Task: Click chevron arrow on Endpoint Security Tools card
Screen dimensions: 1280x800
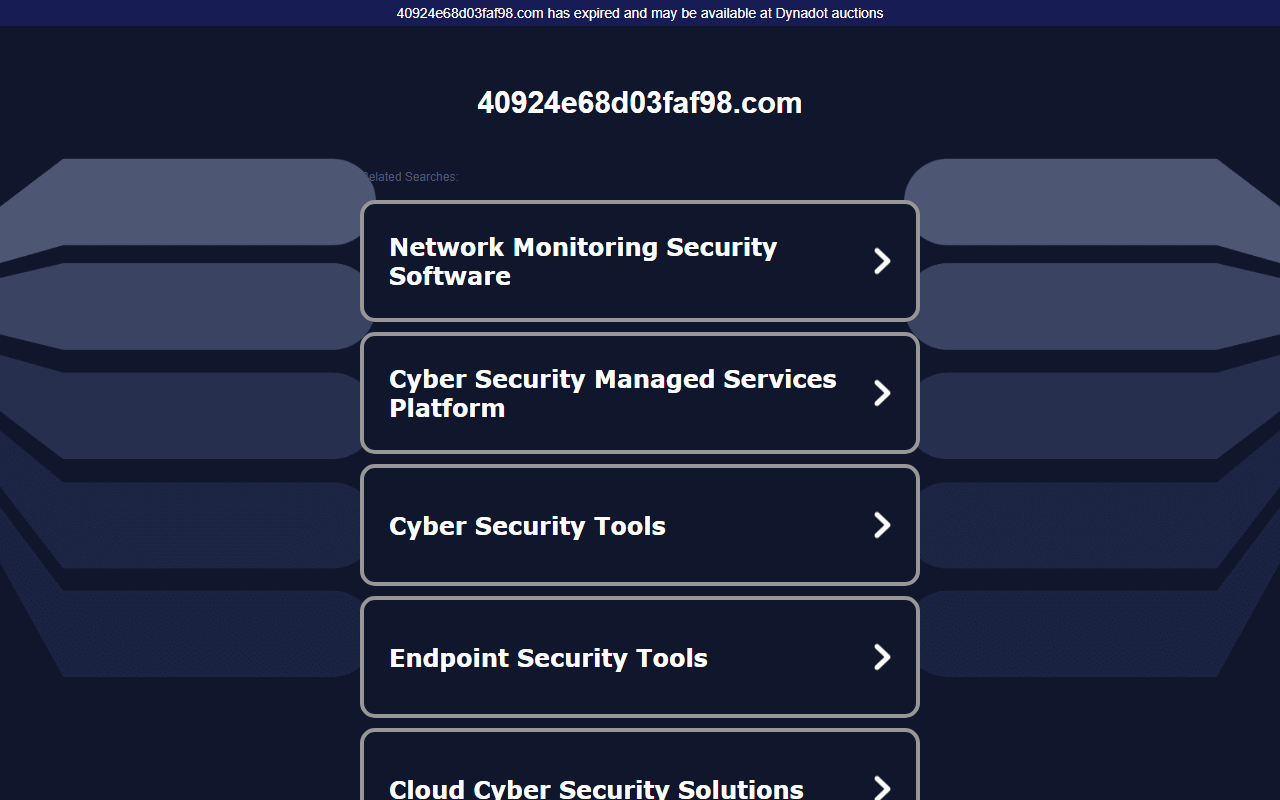Action: [882, 657]
